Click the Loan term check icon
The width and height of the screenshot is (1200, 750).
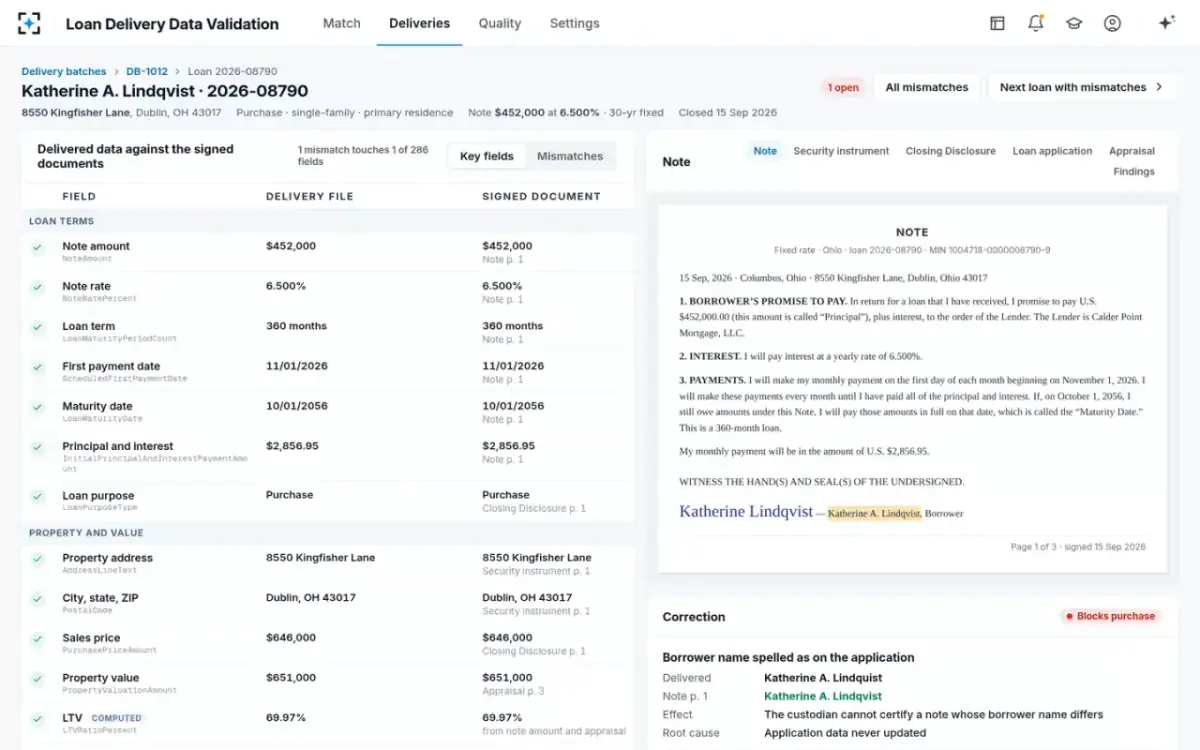[37, 327]
